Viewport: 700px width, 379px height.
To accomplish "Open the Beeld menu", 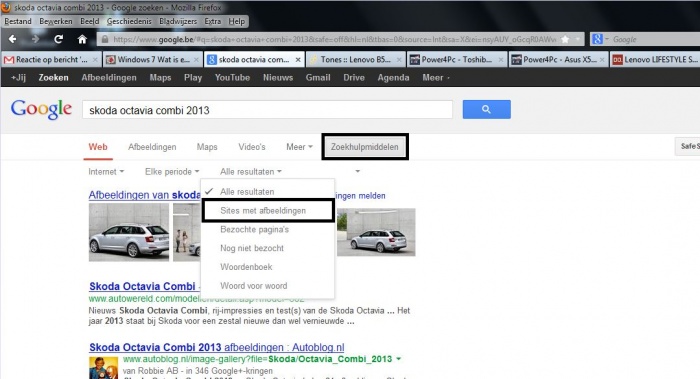I will 90,21.
